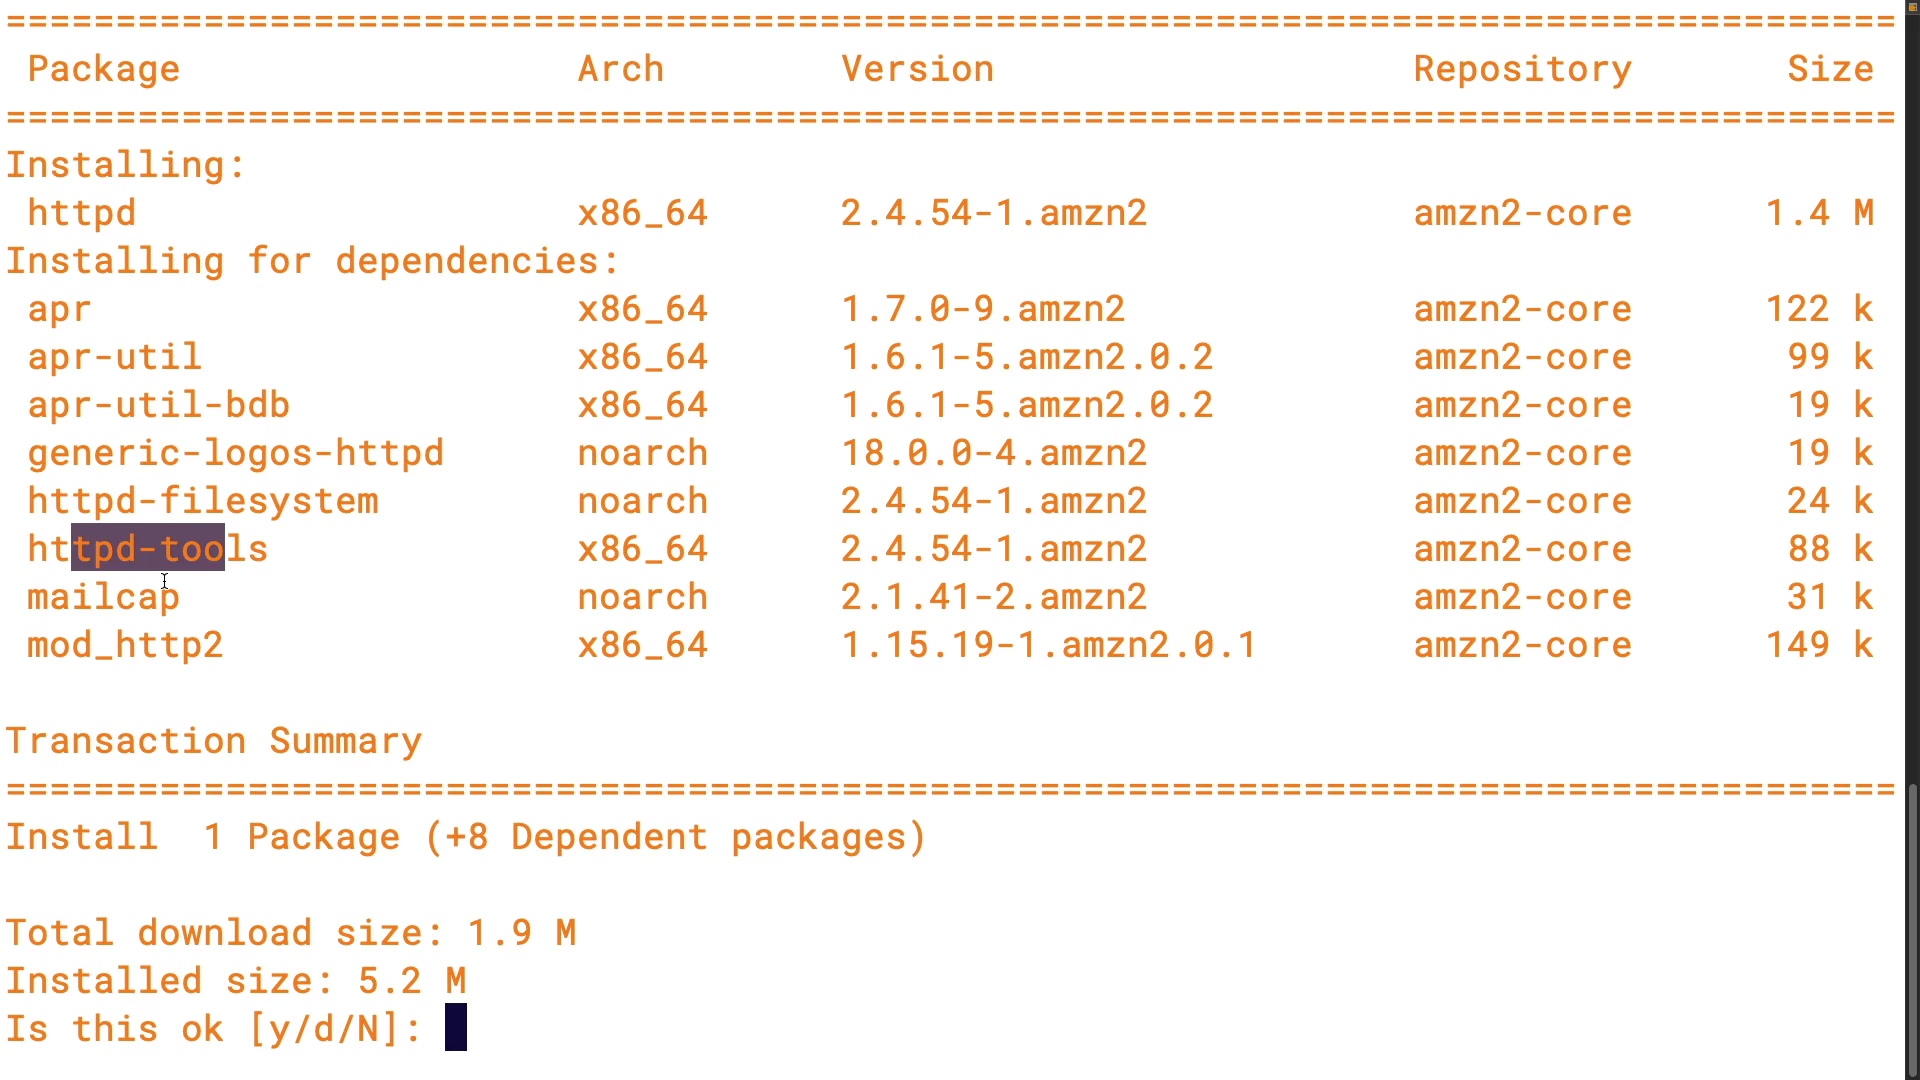Click the httpd-filesystem package name
Screen dimensions: 1920x1080
tap(203, 501)
